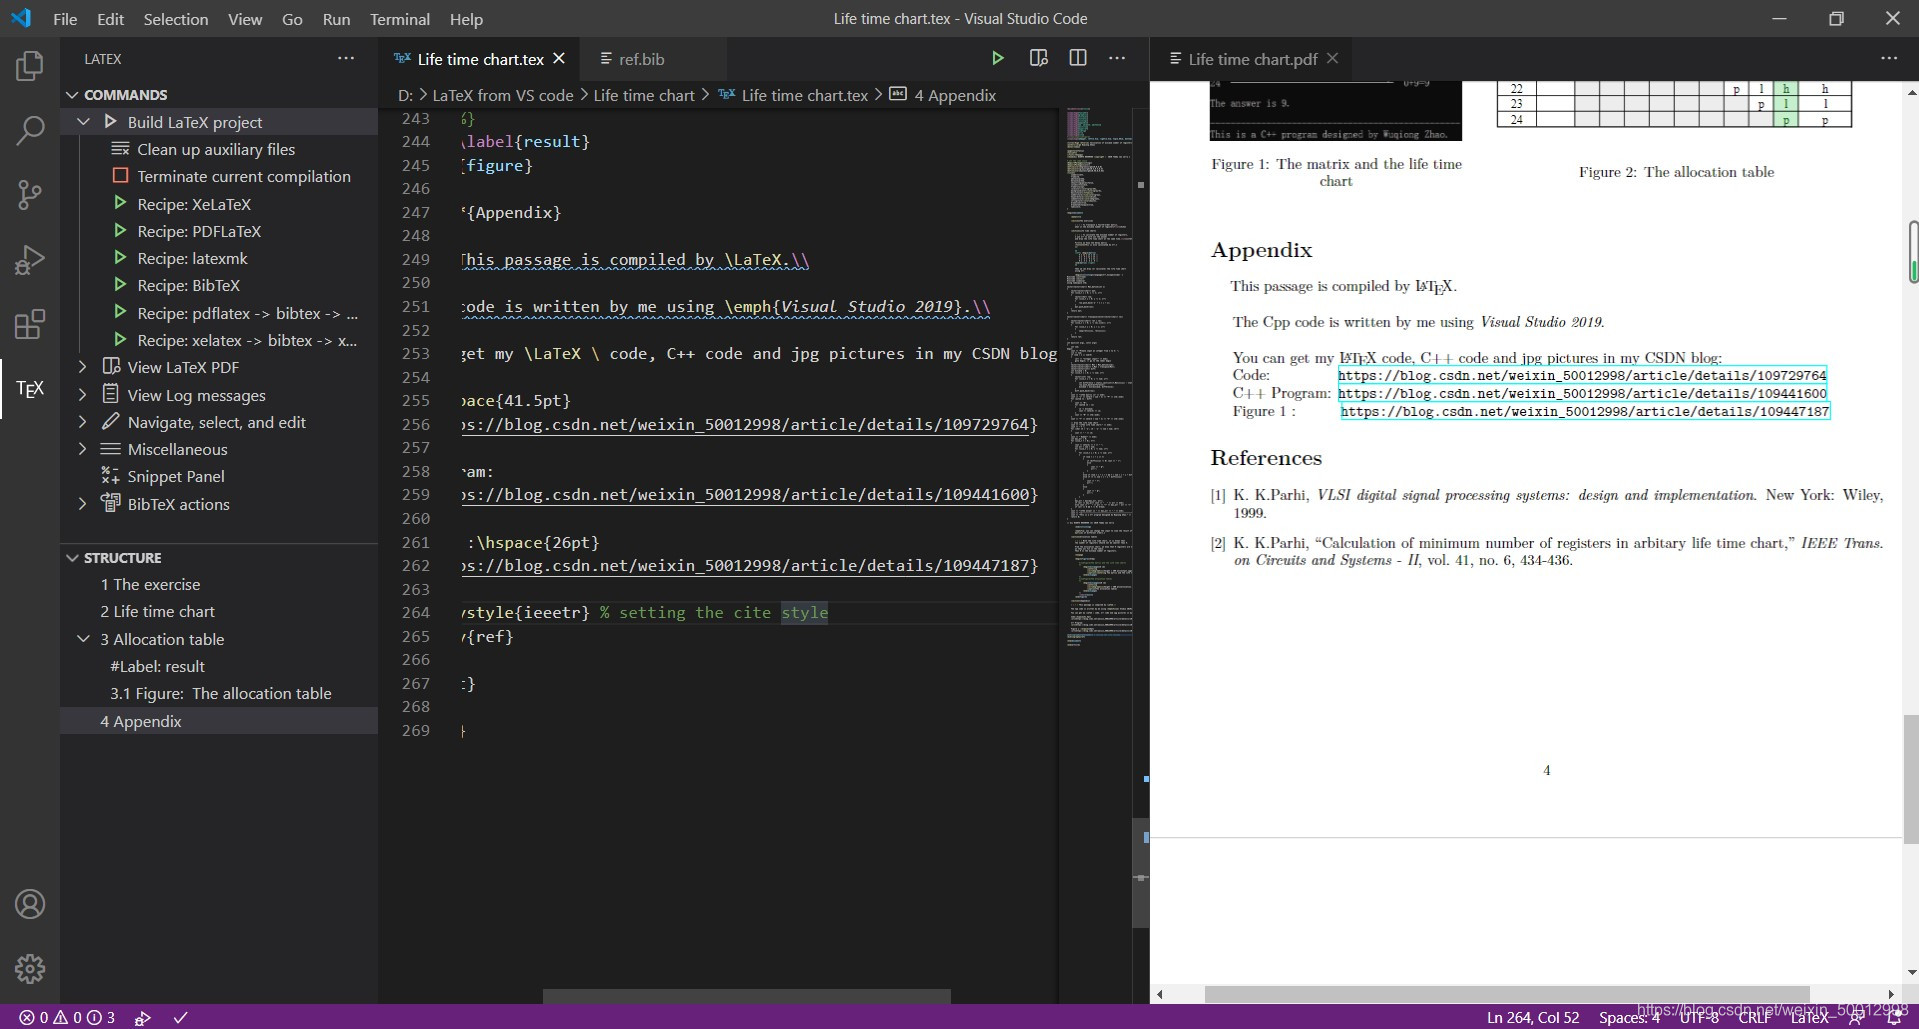
Task: Go to 1 The exercise section
Action: tap(150, 584)
